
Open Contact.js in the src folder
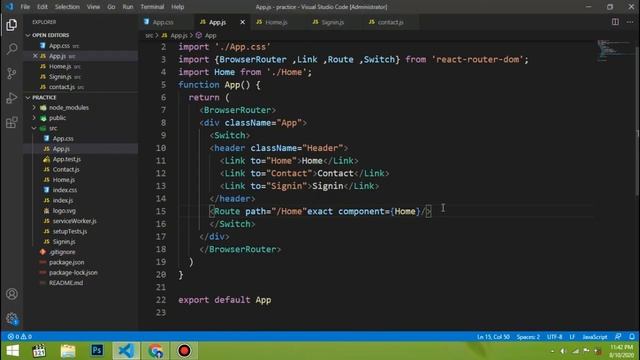[x=66, y=169]
